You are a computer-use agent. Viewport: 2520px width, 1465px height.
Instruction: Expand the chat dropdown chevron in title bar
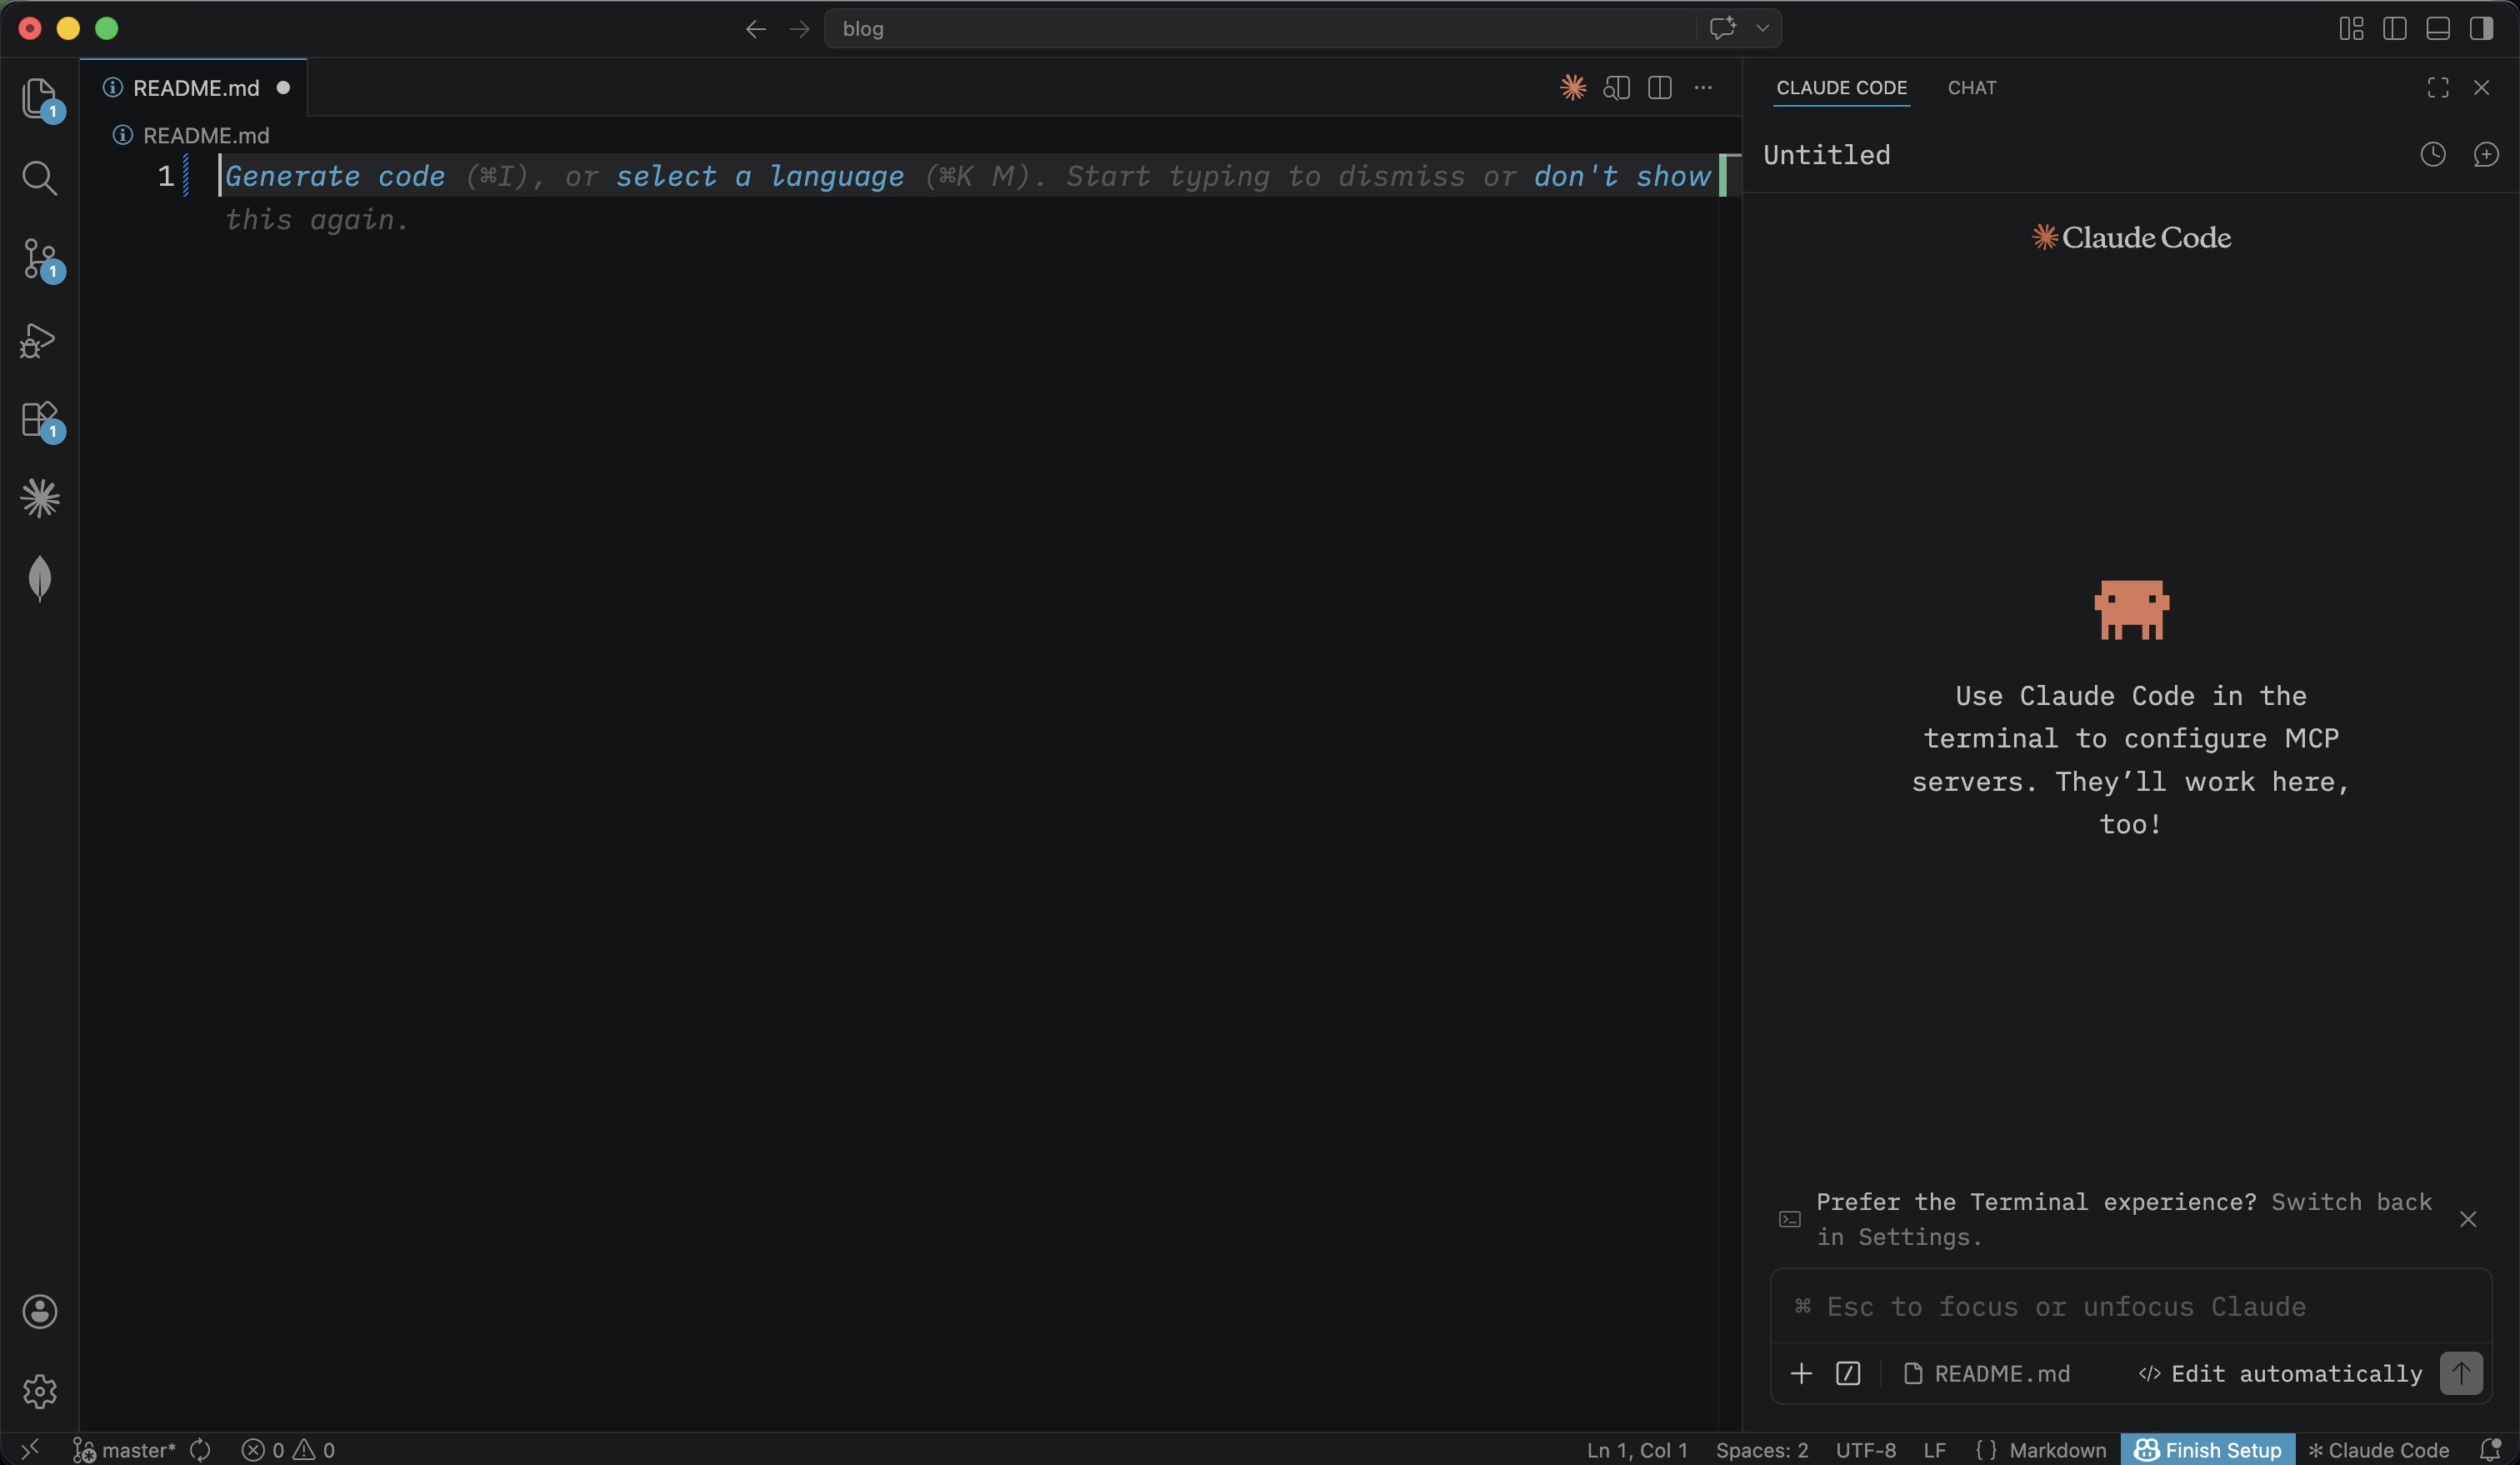[x=1762, y=29]
